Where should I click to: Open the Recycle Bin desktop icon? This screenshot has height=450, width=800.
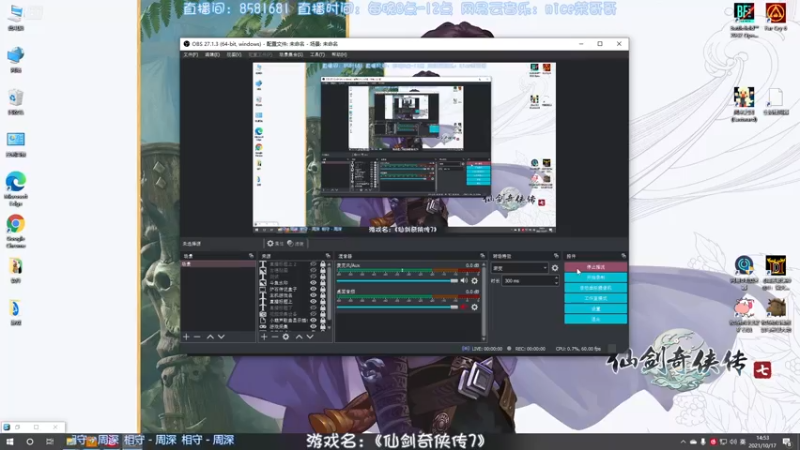[16, 102]
